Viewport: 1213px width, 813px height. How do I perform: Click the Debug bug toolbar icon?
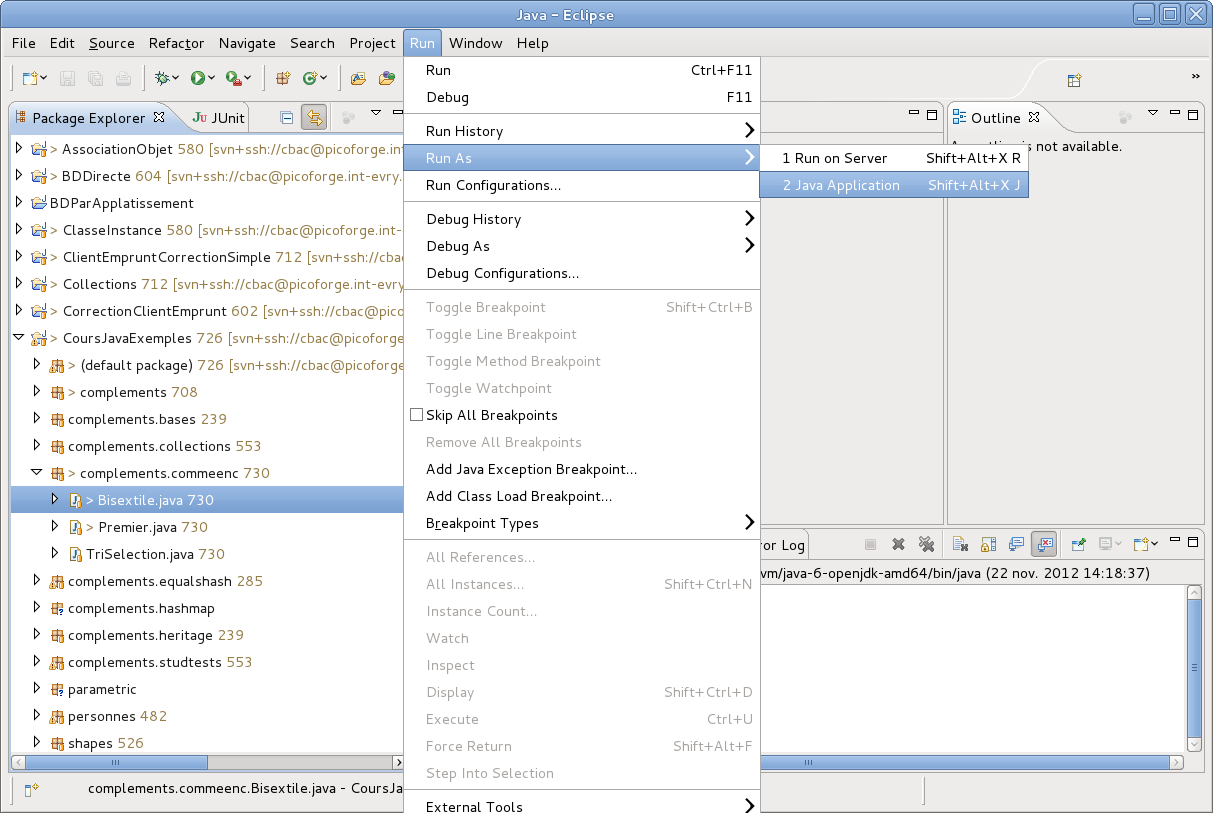point(161,78)
